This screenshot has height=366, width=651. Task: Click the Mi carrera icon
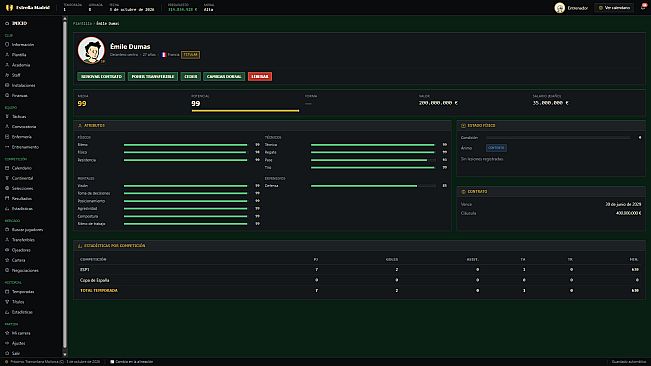point(7,333)
